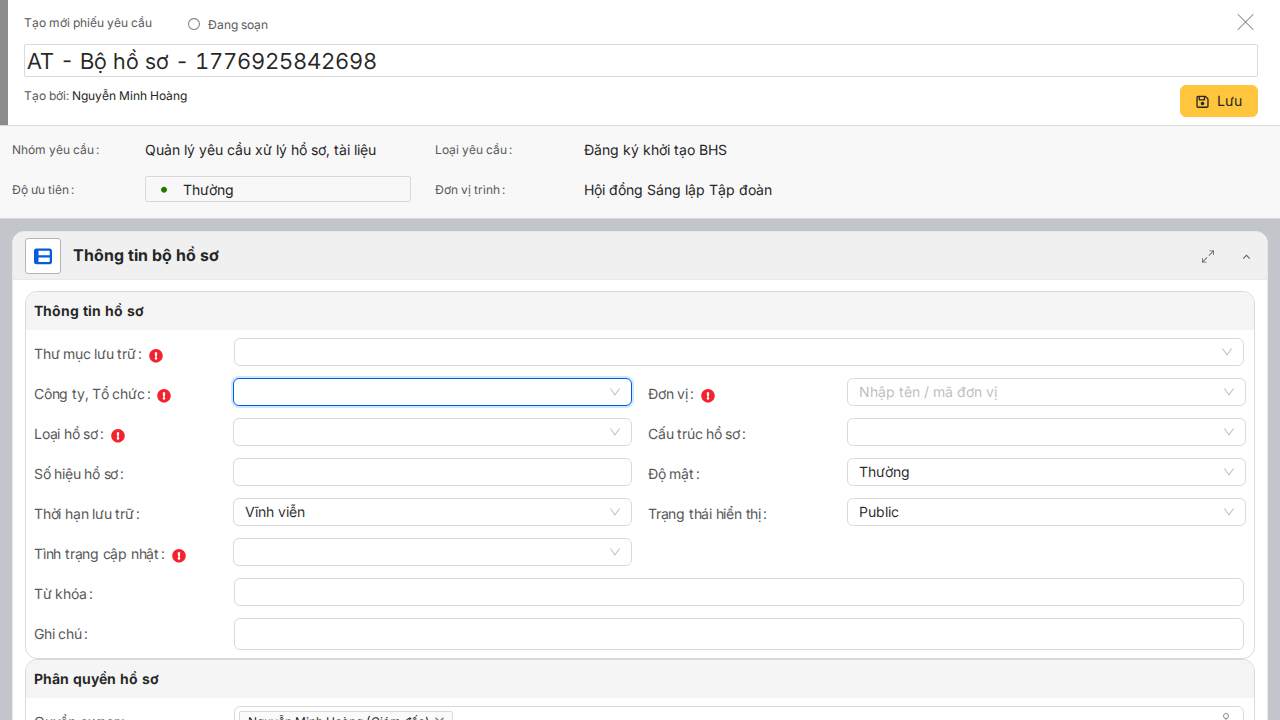Screen dimensions: 1280x720
Task: Click the Số hiệu hồ sơ input field
Action: click(x=432, y=472)
